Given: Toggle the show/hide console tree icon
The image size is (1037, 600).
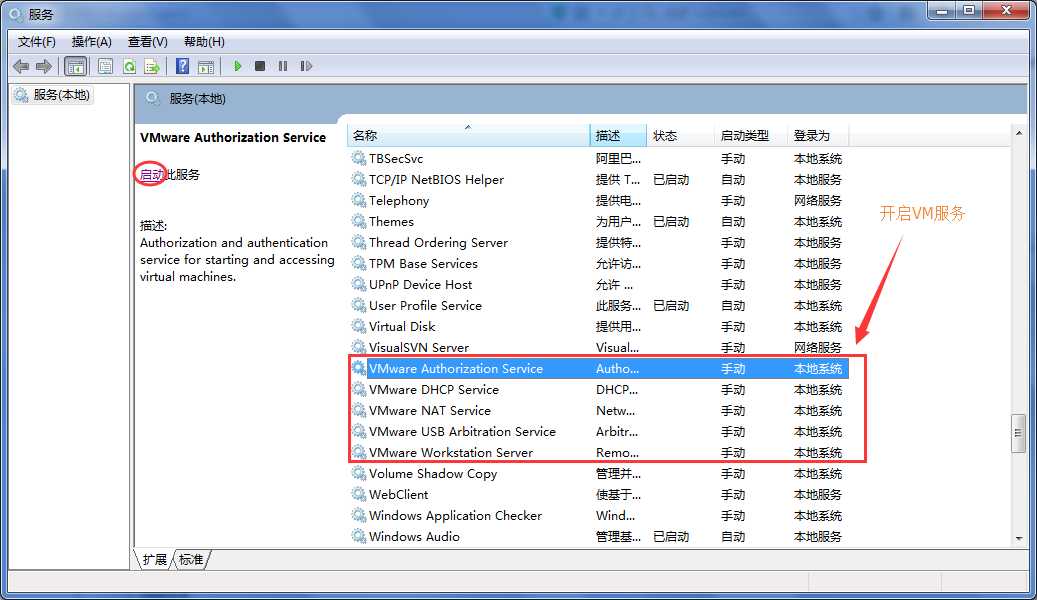Looking at the screenshot, I should point(76,66).
